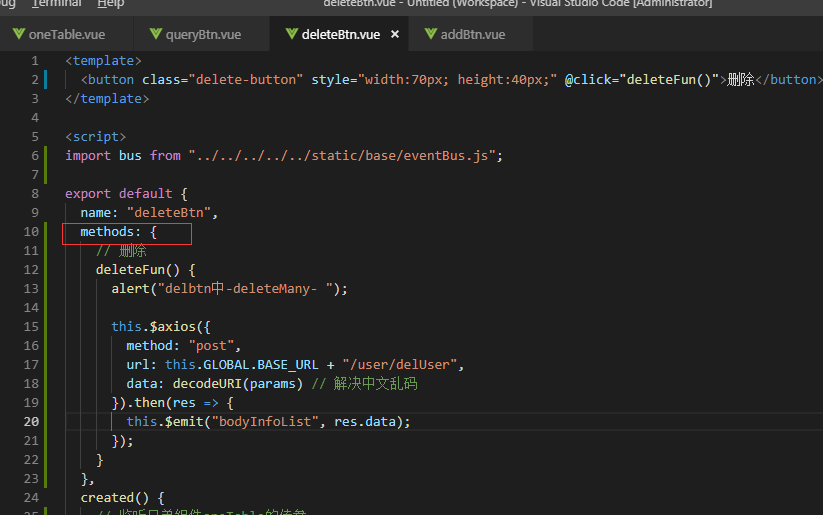
Task: Close the deleteBtn.vue tab
Action: (x=395, y=34)
